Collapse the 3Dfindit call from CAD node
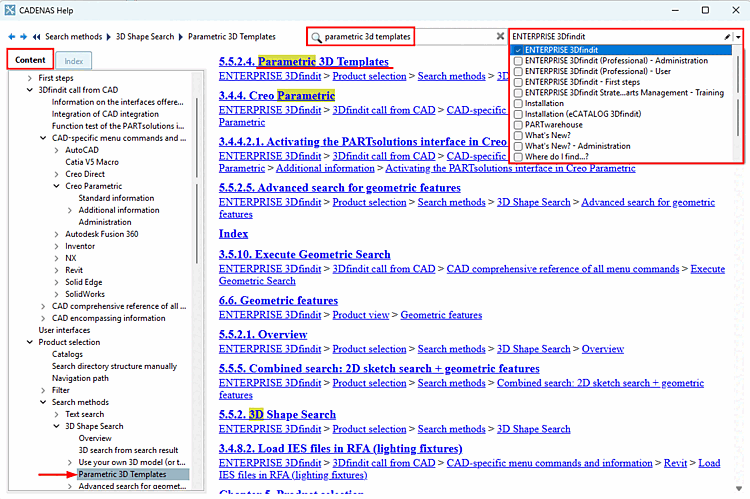Viewport: 750px width, 499px height. pyautogui.click(x=30, y=90)
